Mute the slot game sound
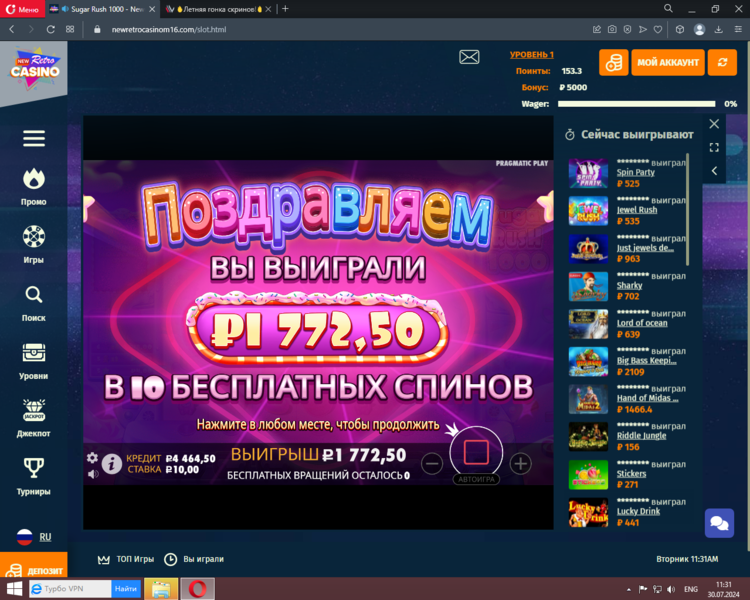Viewport: 750px width, 600px height. click(93, 474)
